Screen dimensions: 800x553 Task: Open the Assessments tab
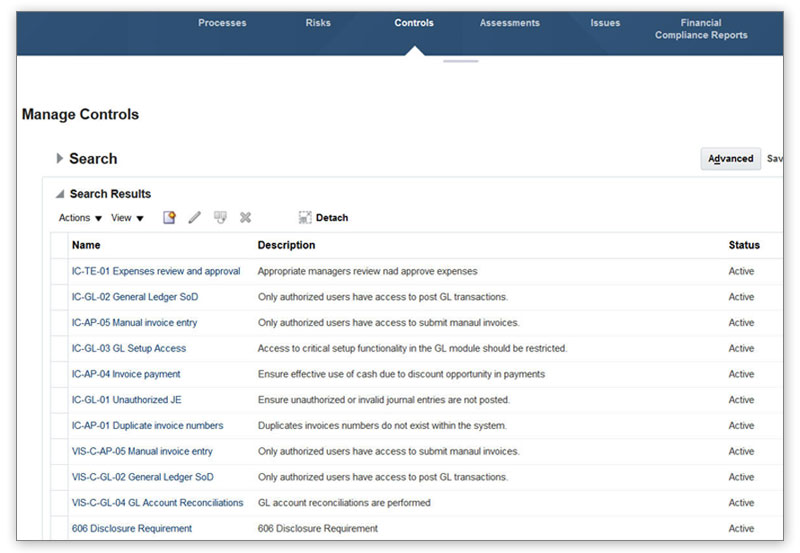point(509,23)
